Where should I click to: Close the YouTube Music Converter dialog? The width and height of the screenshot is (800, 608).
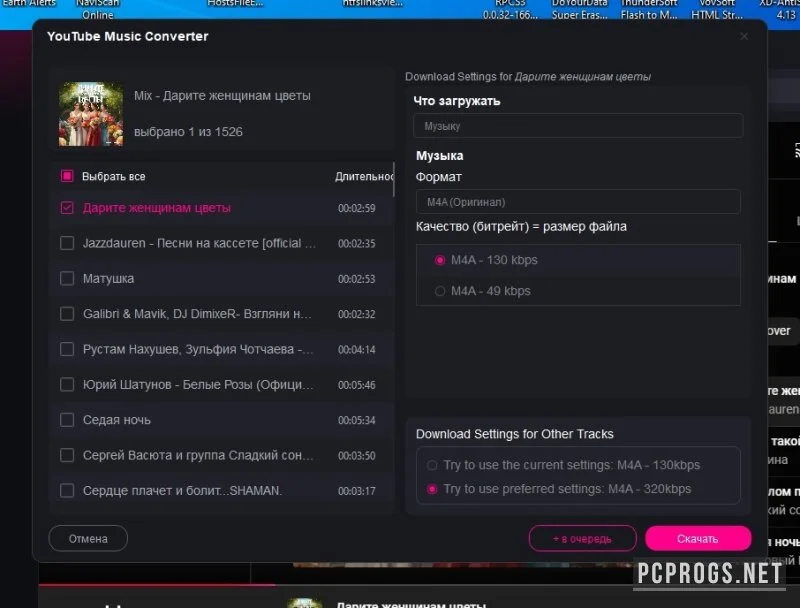point(744,36)
